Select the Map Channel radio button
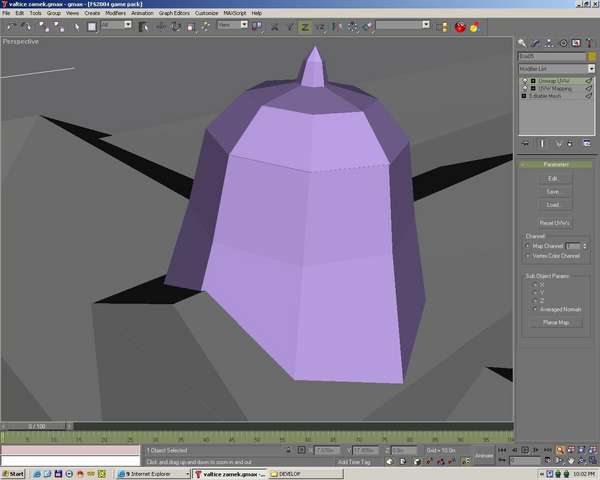 pyautogui.click(x=527, y=246)
